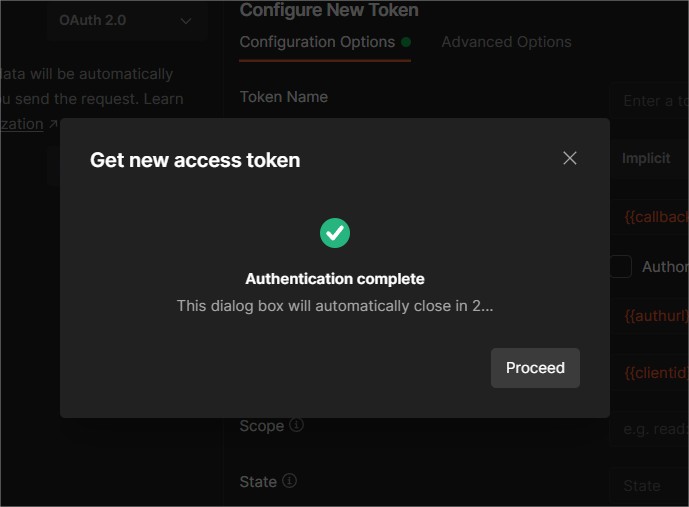Expand the Implicit grant type dropdown
This screenshot has height=507, width=689.
pos(650,158)
